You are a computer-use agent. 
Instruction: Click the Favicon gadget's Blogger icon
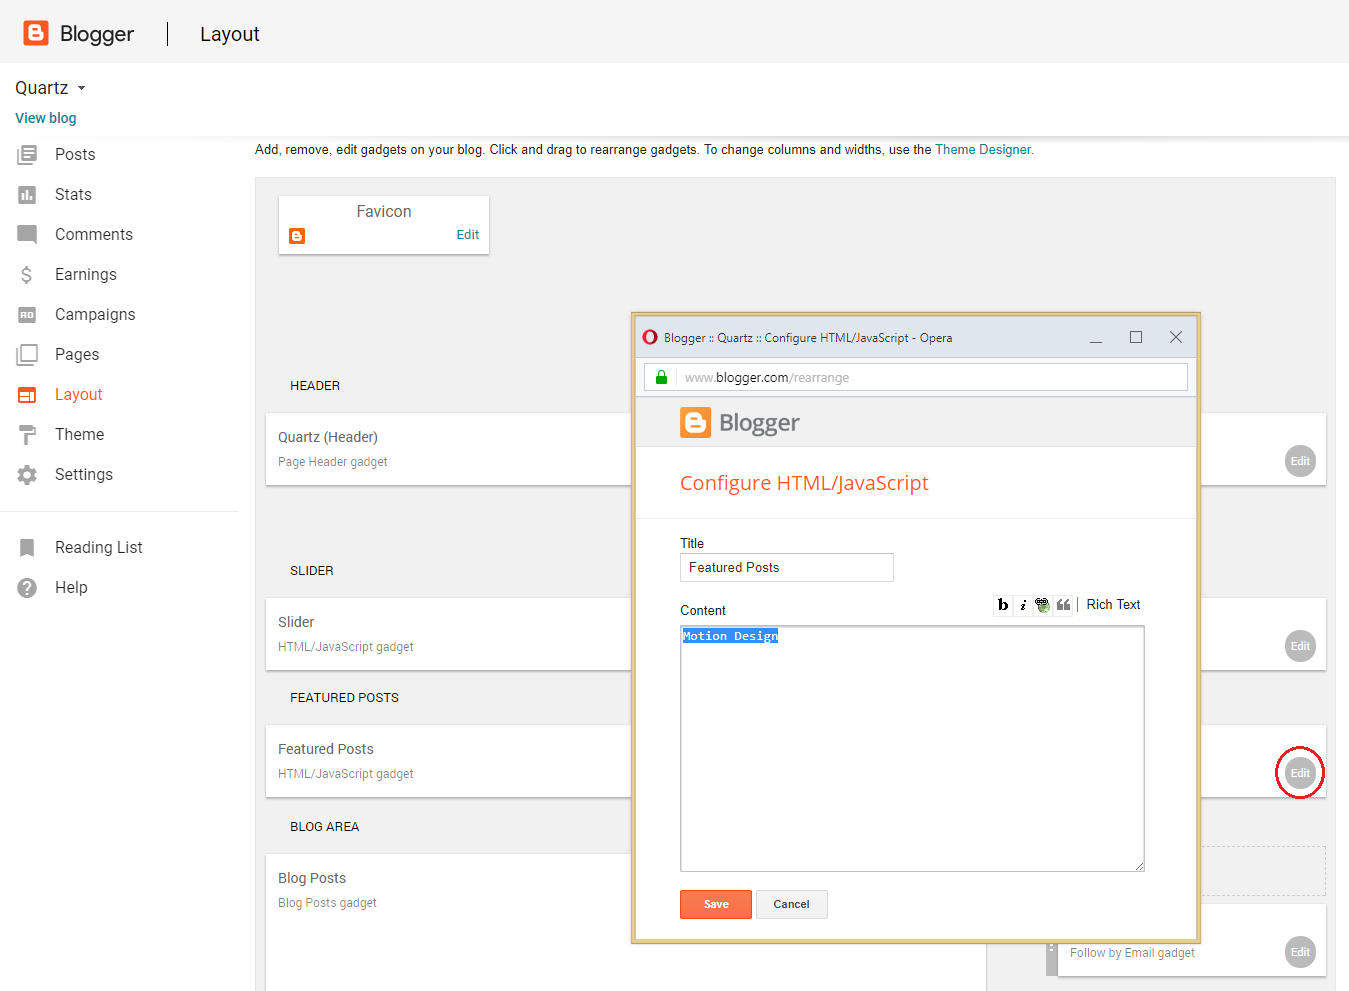[297, 236]
